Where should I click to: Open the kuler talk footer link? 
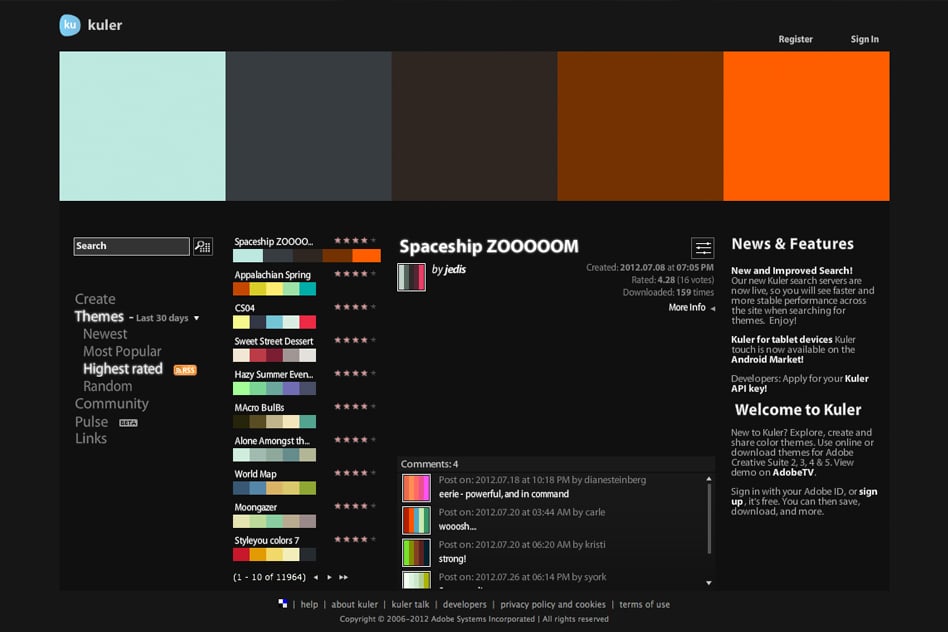[x=410, y=604]
